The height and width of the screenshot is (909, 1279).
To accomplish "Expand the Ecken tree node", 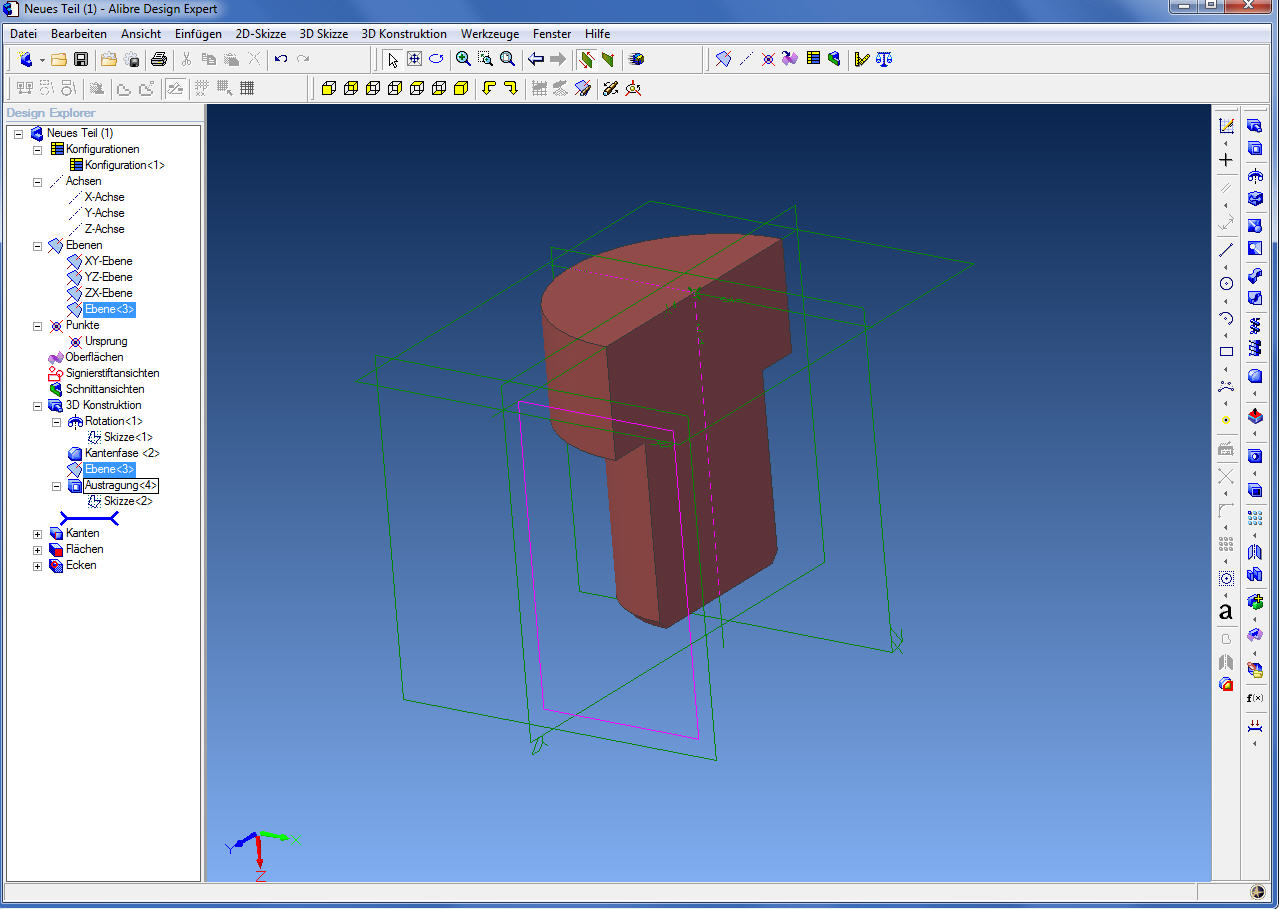I will [37, 566].
